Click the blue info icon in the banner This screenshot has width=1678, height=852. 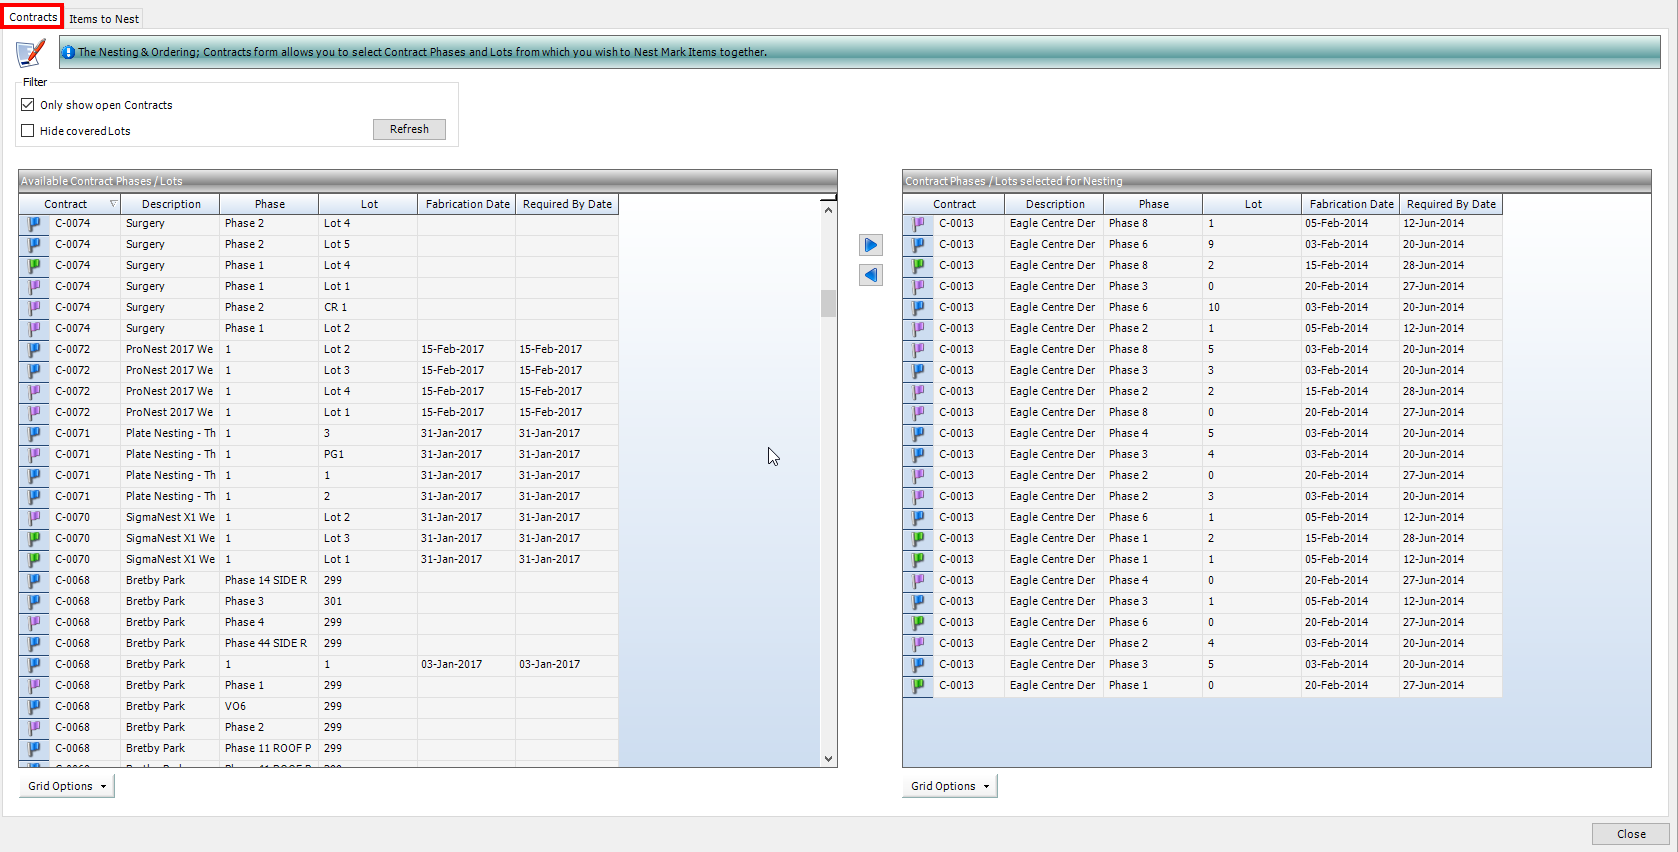click(69, 52)
